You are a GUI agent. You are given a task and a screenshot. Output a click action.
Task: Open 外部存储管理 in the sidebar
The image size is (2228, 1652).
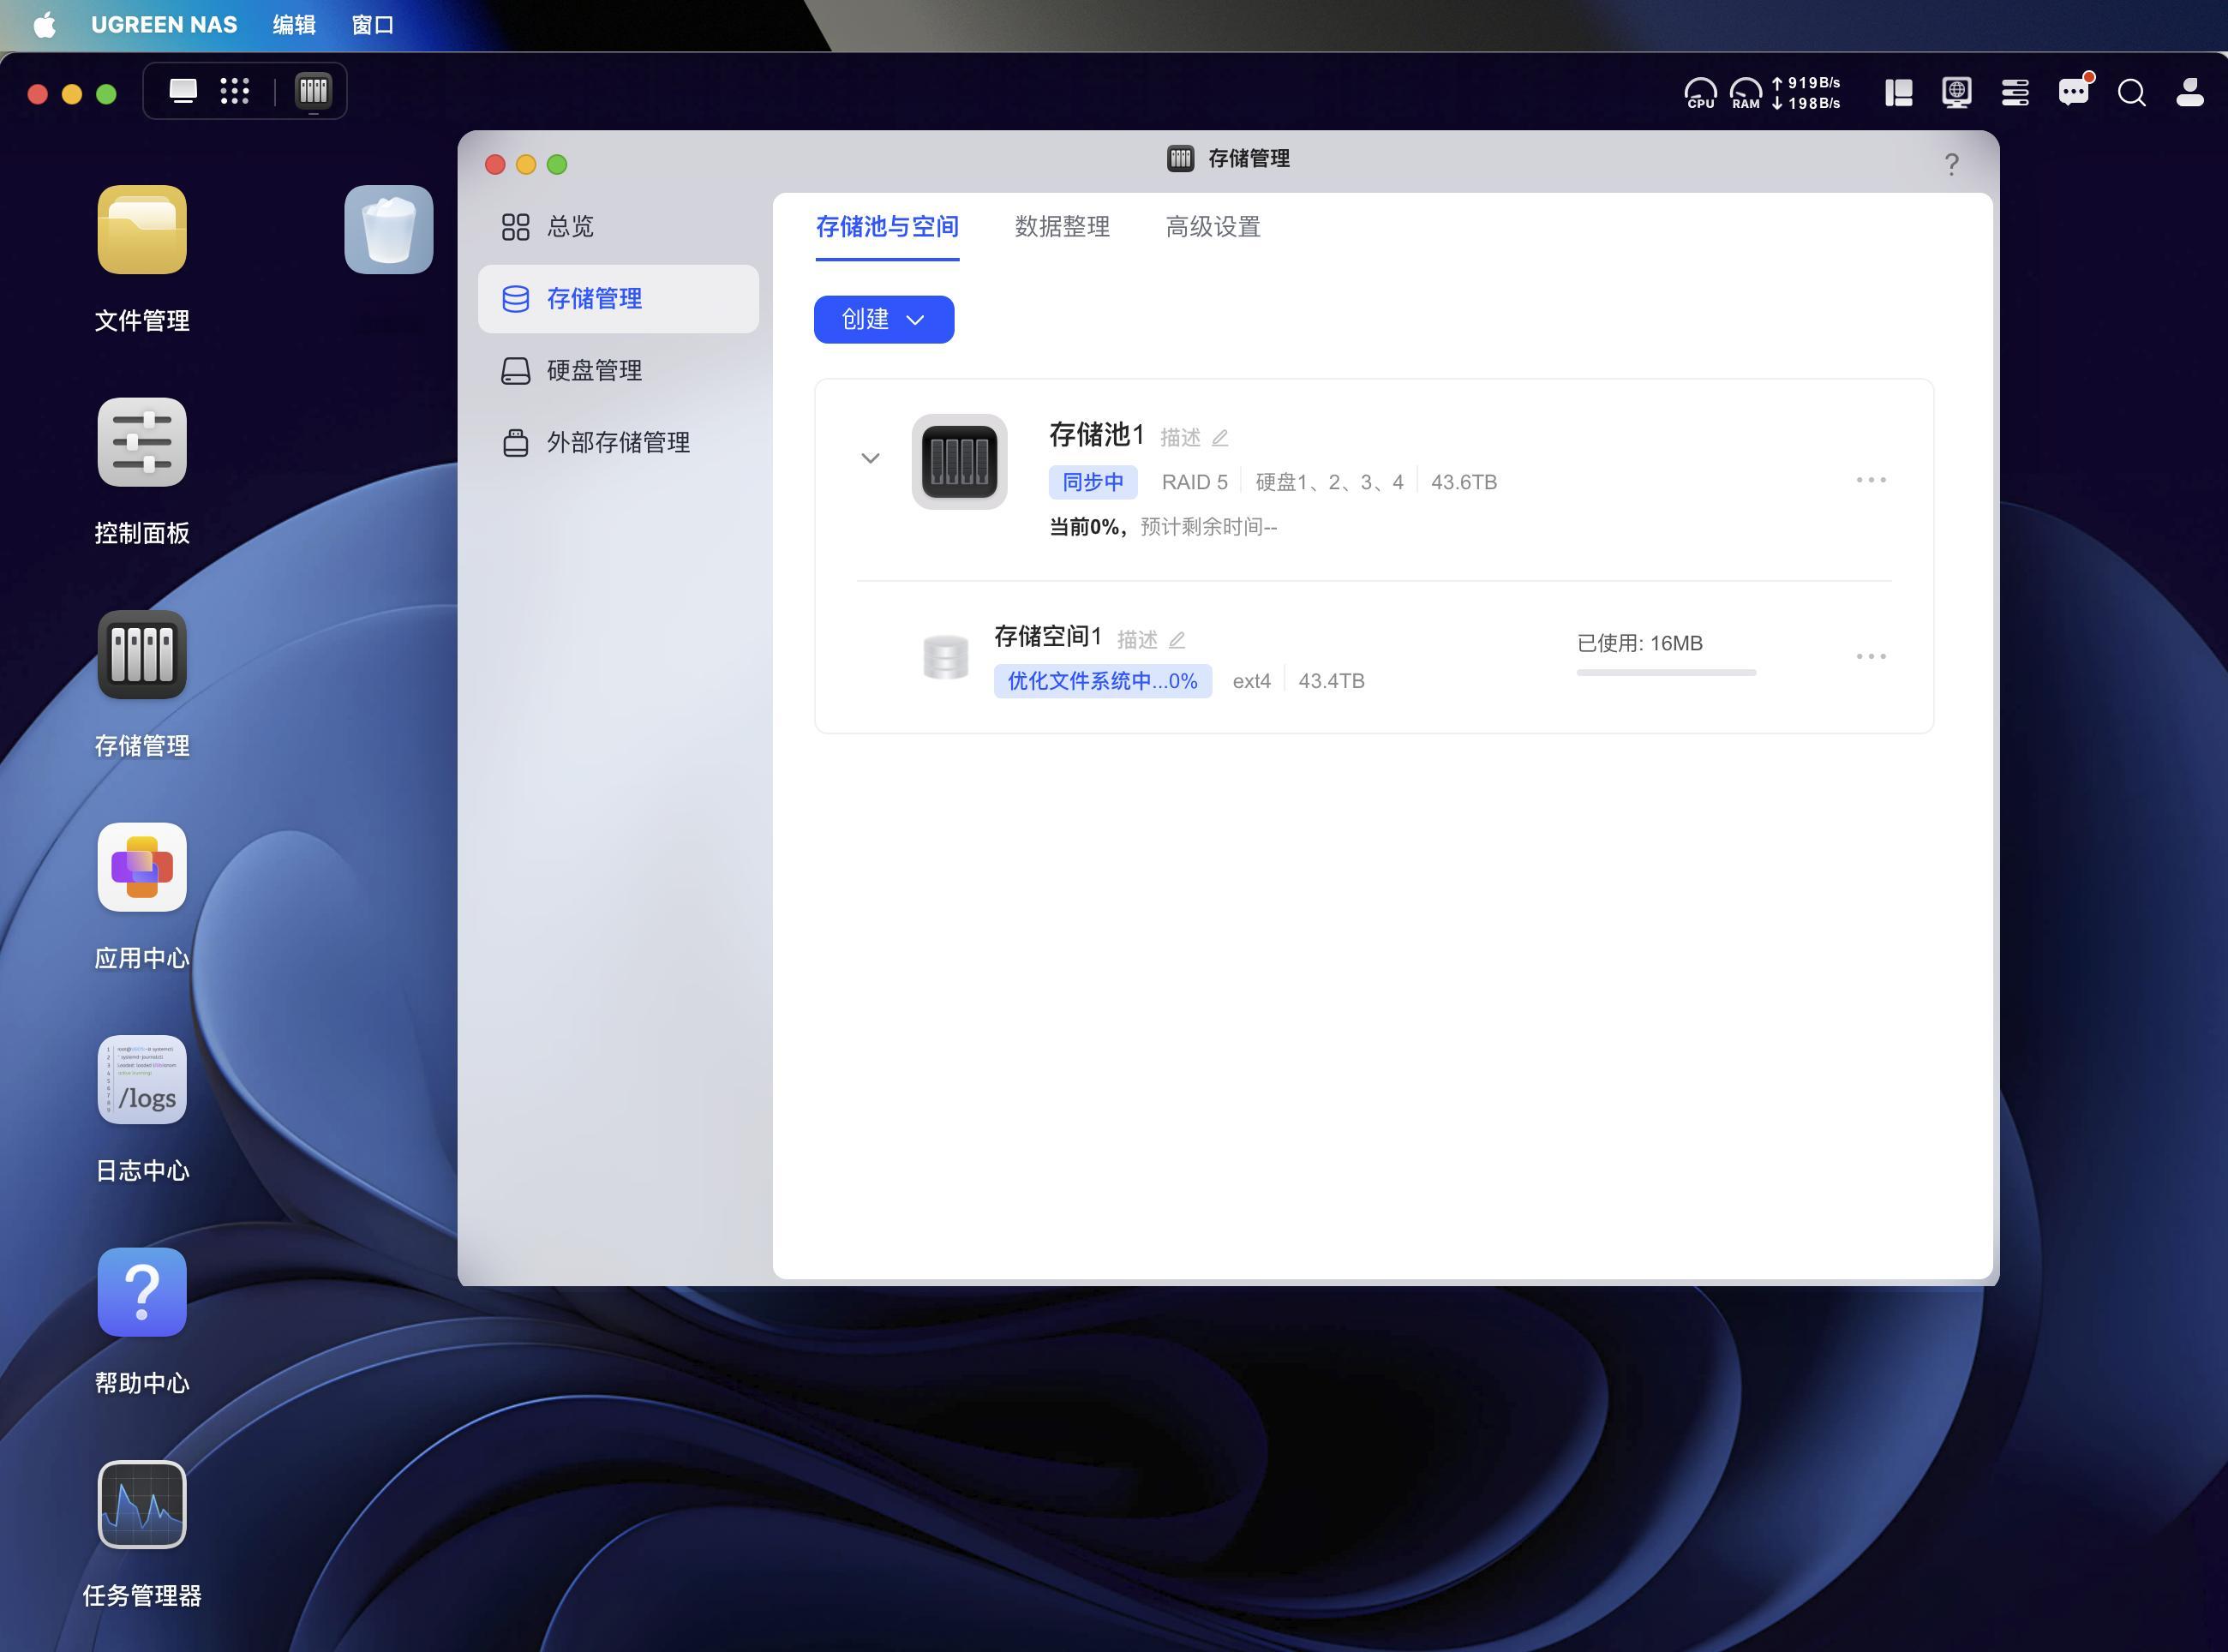click(618, 443)
